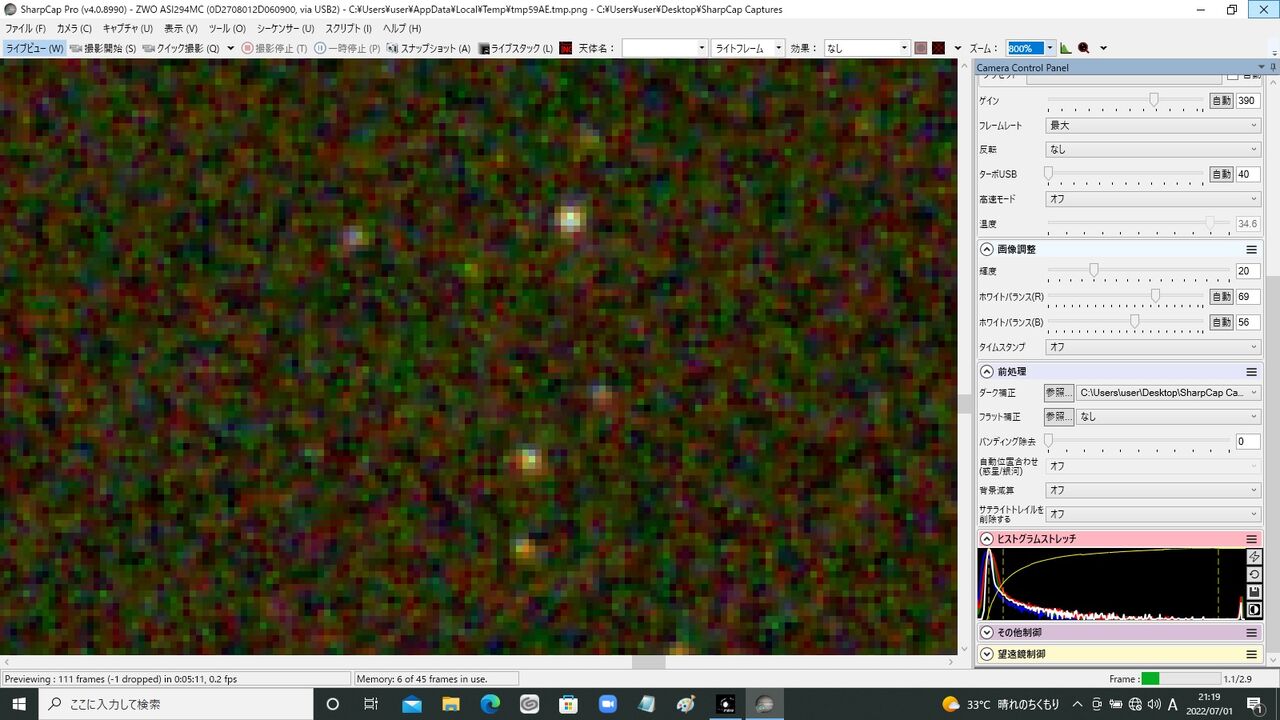1280x720 pixels.
Task: Click the magnifier icon next to the zoom box
Action: pyautogui.click(x=1084, y=48)
